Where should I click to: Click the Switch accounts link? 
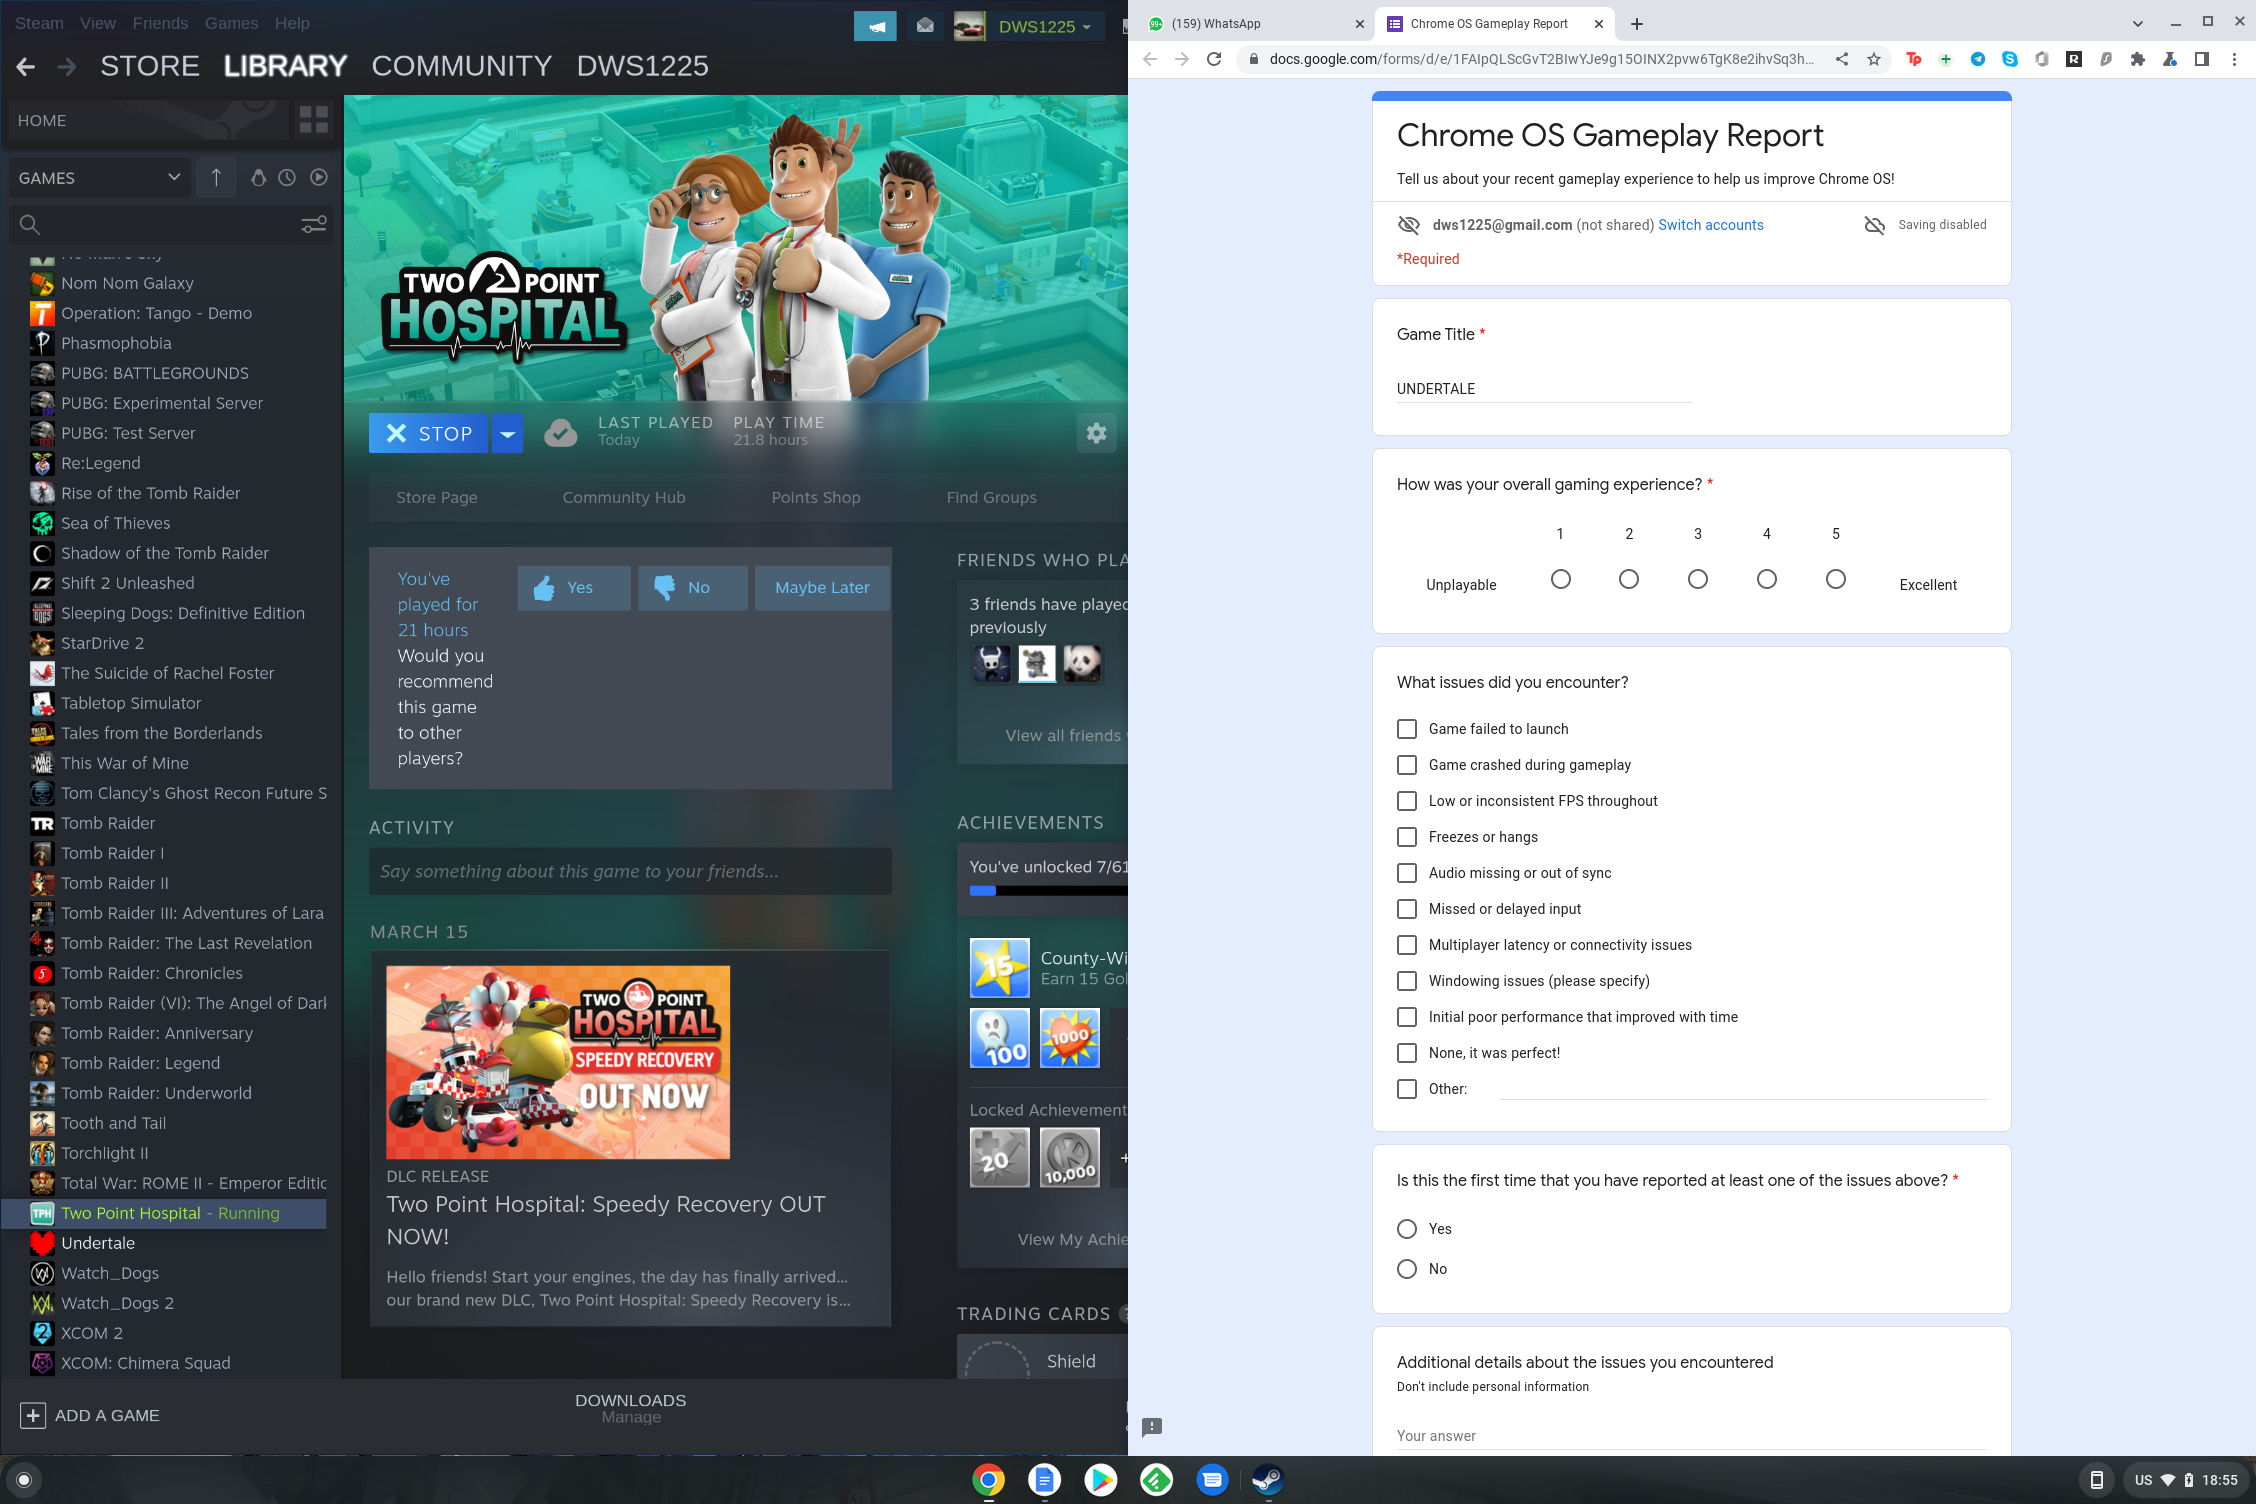coord(1710,225)
